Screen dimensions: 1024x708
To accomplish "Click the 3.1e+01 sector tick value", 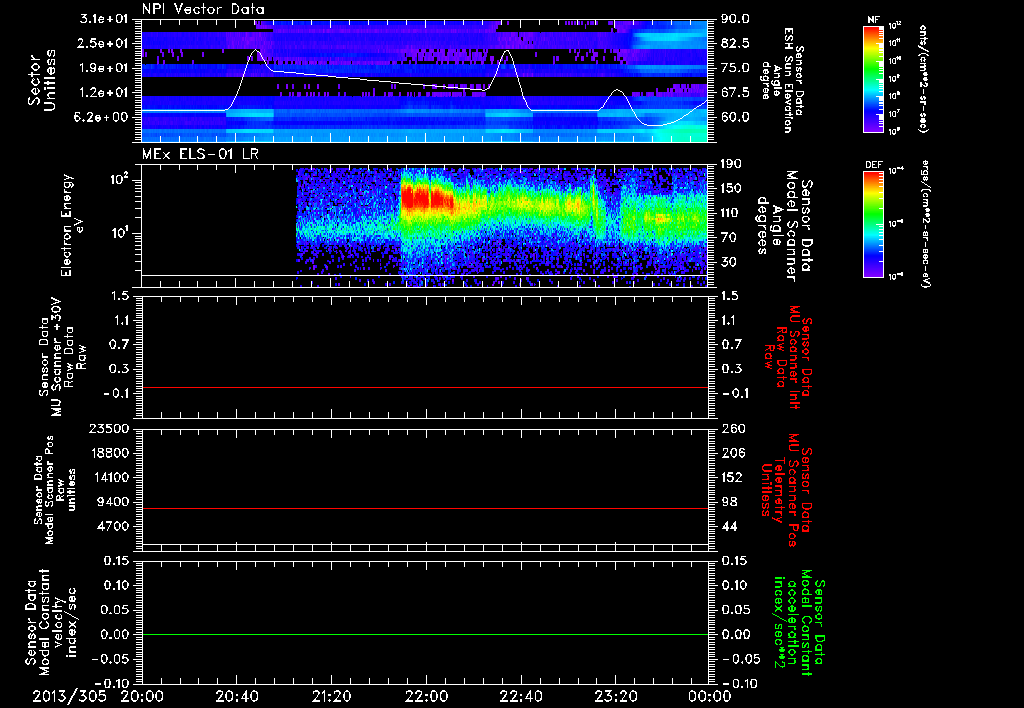I will pos(106,18).
